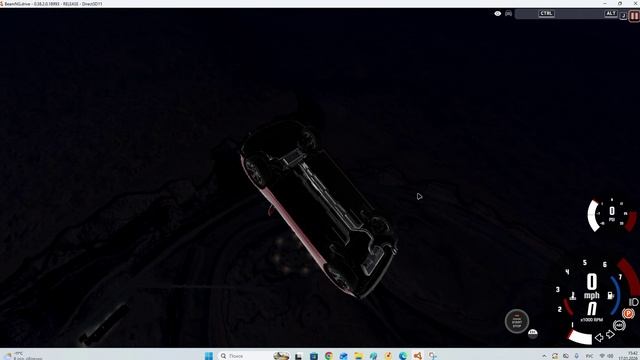This screenshot has width=640, height=360.
Task: Click the engine start stop button
Action: pyautogui.click(x=517, y=321)
